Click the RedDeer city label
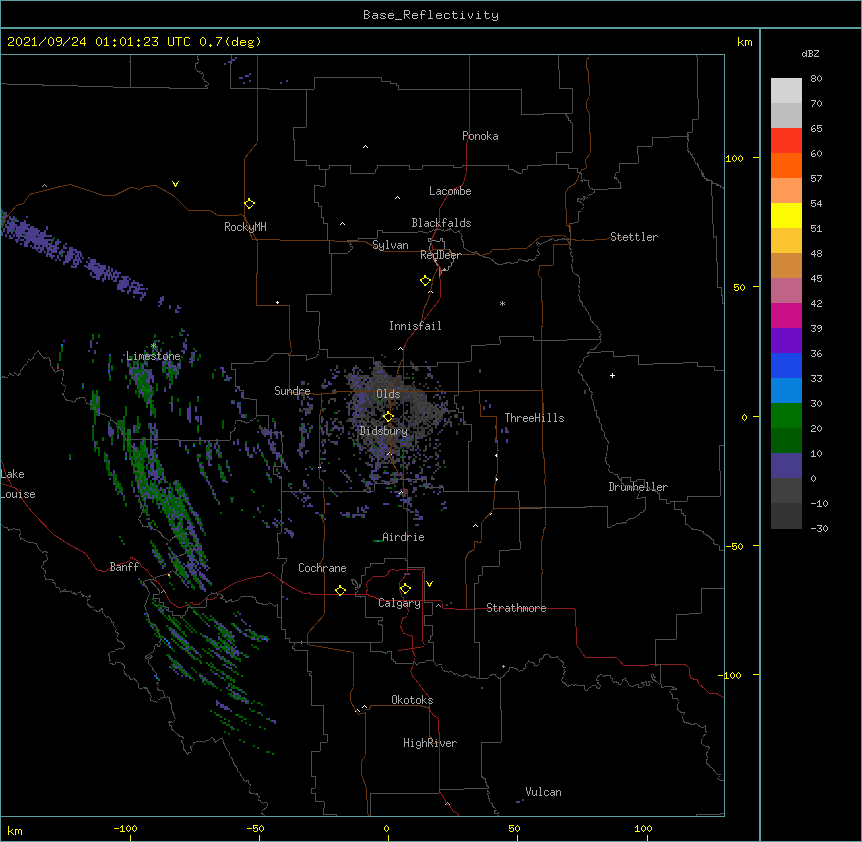Viewport: 862px width, 842px height. (x=440, y=255)
